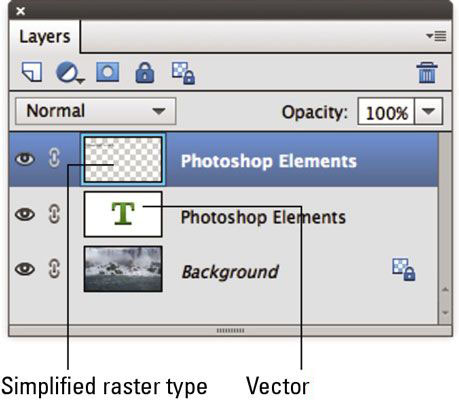Open the Opacity slider dropdown arrow
Image resolution: width=459 pixels, height=400 pixels.
pos(429,111)
